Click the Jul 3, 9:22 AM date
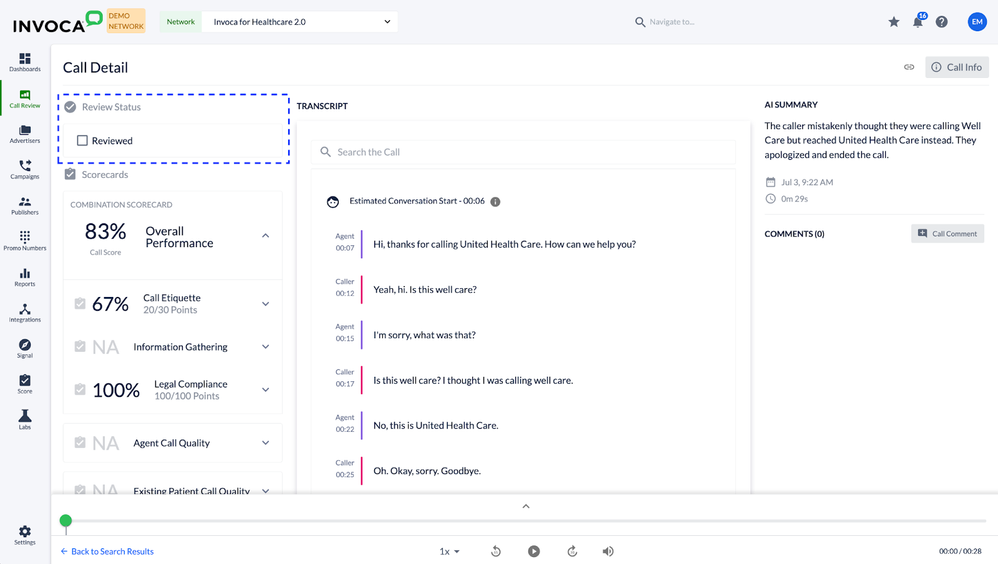The height and width of the screenshot is (564, 998). point(807,182)
